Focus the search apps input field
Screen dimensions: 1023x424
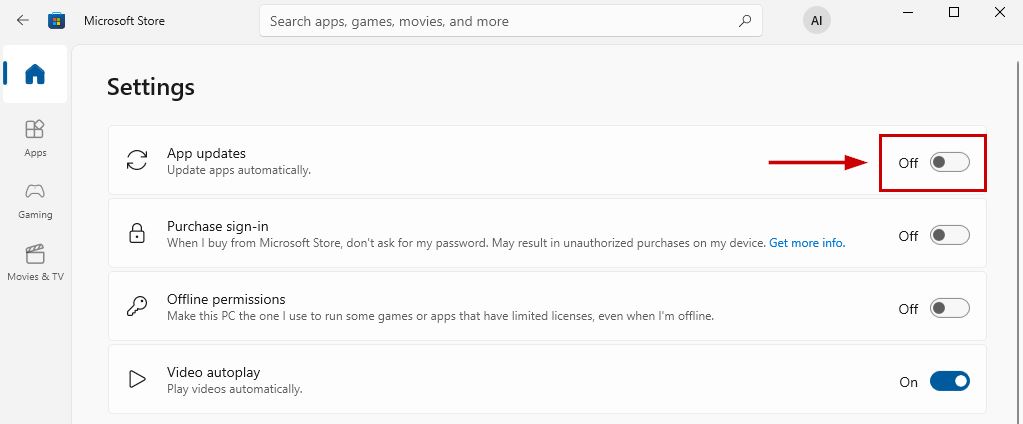pyautogui.click(x=500, y=20)
